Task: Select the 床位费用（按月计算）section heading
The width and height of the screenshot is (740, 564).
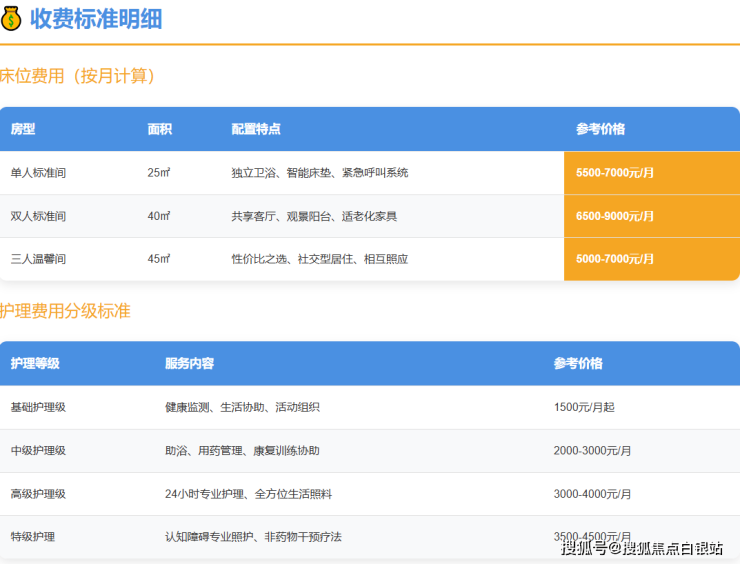Action: [x=78, y=76]
